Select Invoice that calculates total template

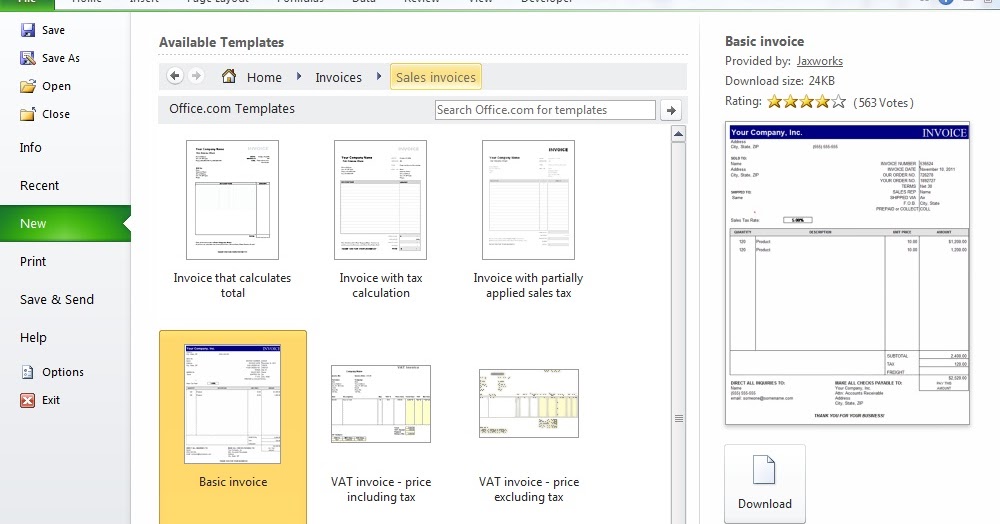[x=232, y=220]
